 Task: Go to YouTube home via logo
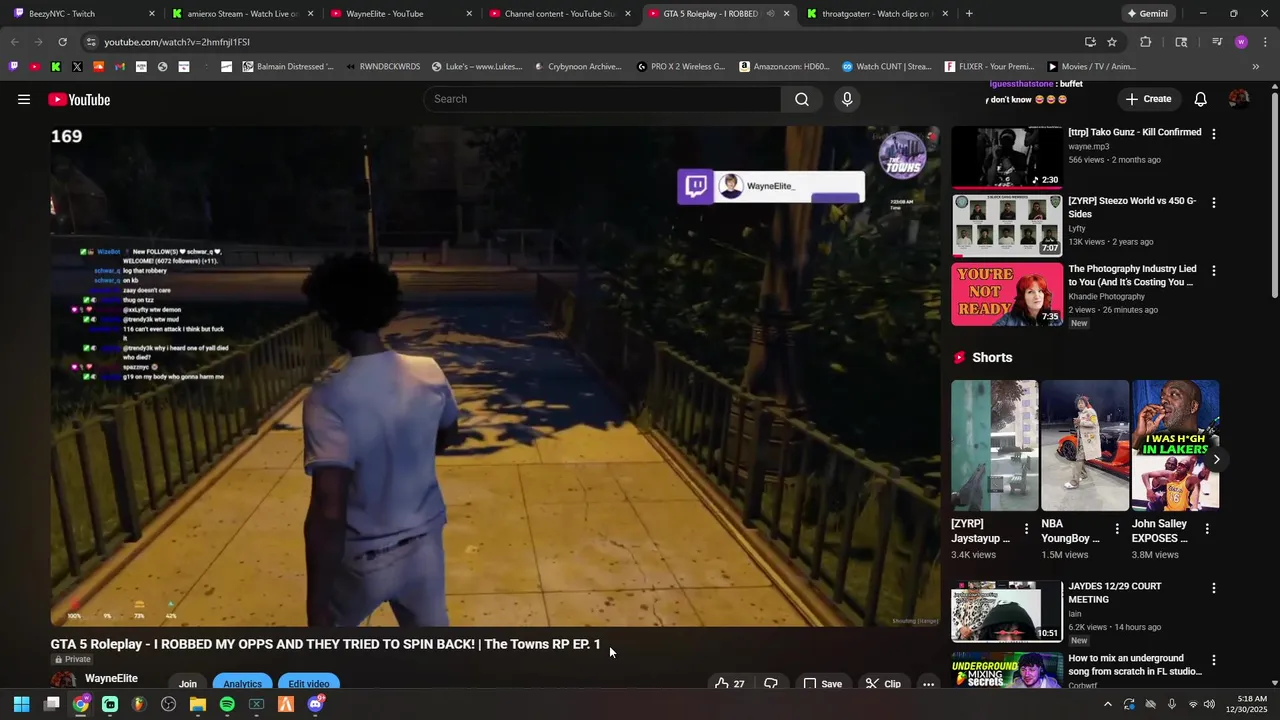pyautogui.click(x=79, y=99)
